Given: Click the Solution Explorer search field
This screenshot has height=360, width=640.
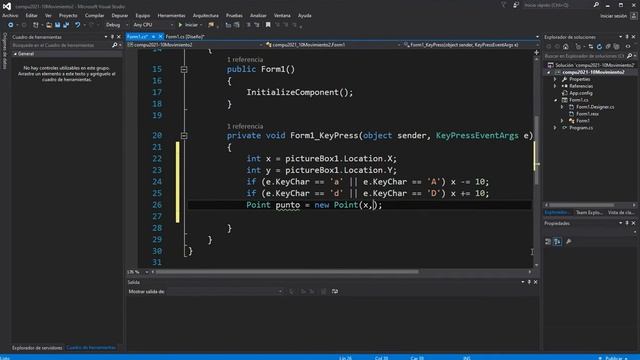Looking at the screenshot, I should tap(585, 56).
